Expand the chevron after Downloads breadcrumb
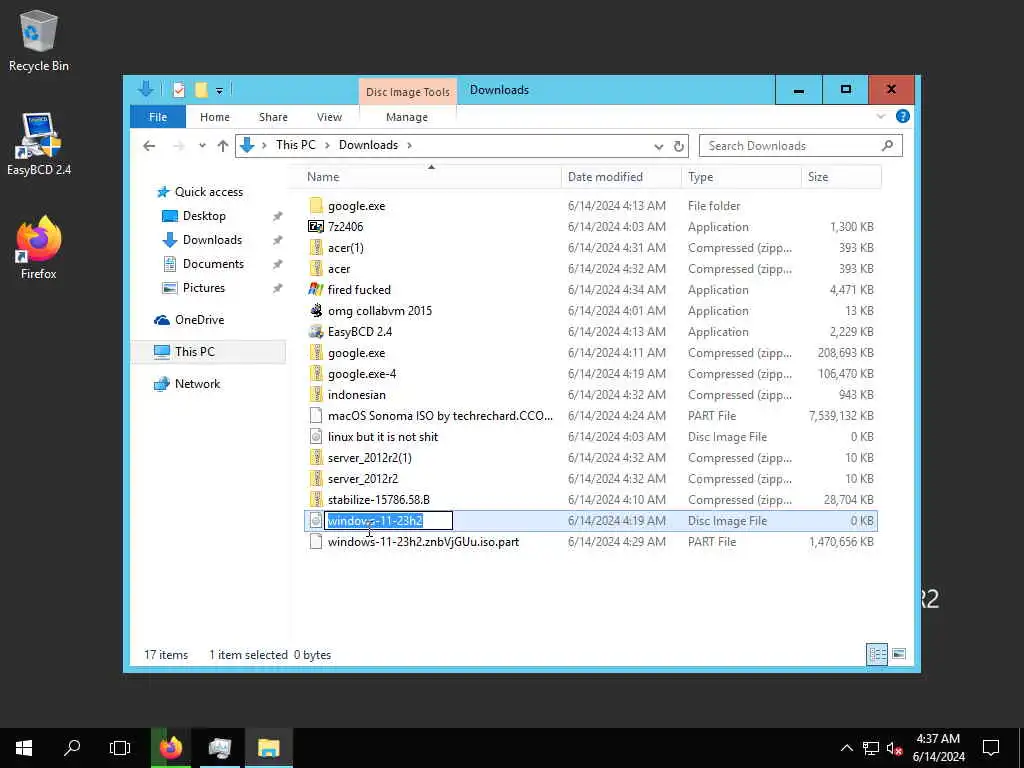 click(x=409, y=145)
